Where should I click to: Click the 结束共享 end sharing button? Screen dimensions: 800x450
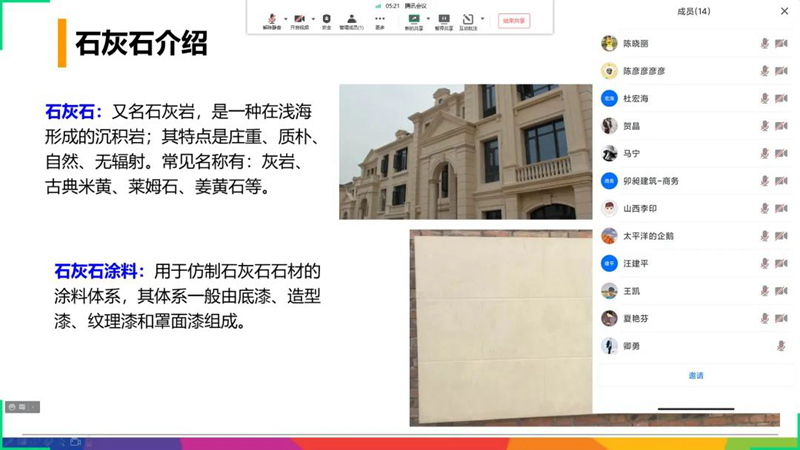coord(514,21)
